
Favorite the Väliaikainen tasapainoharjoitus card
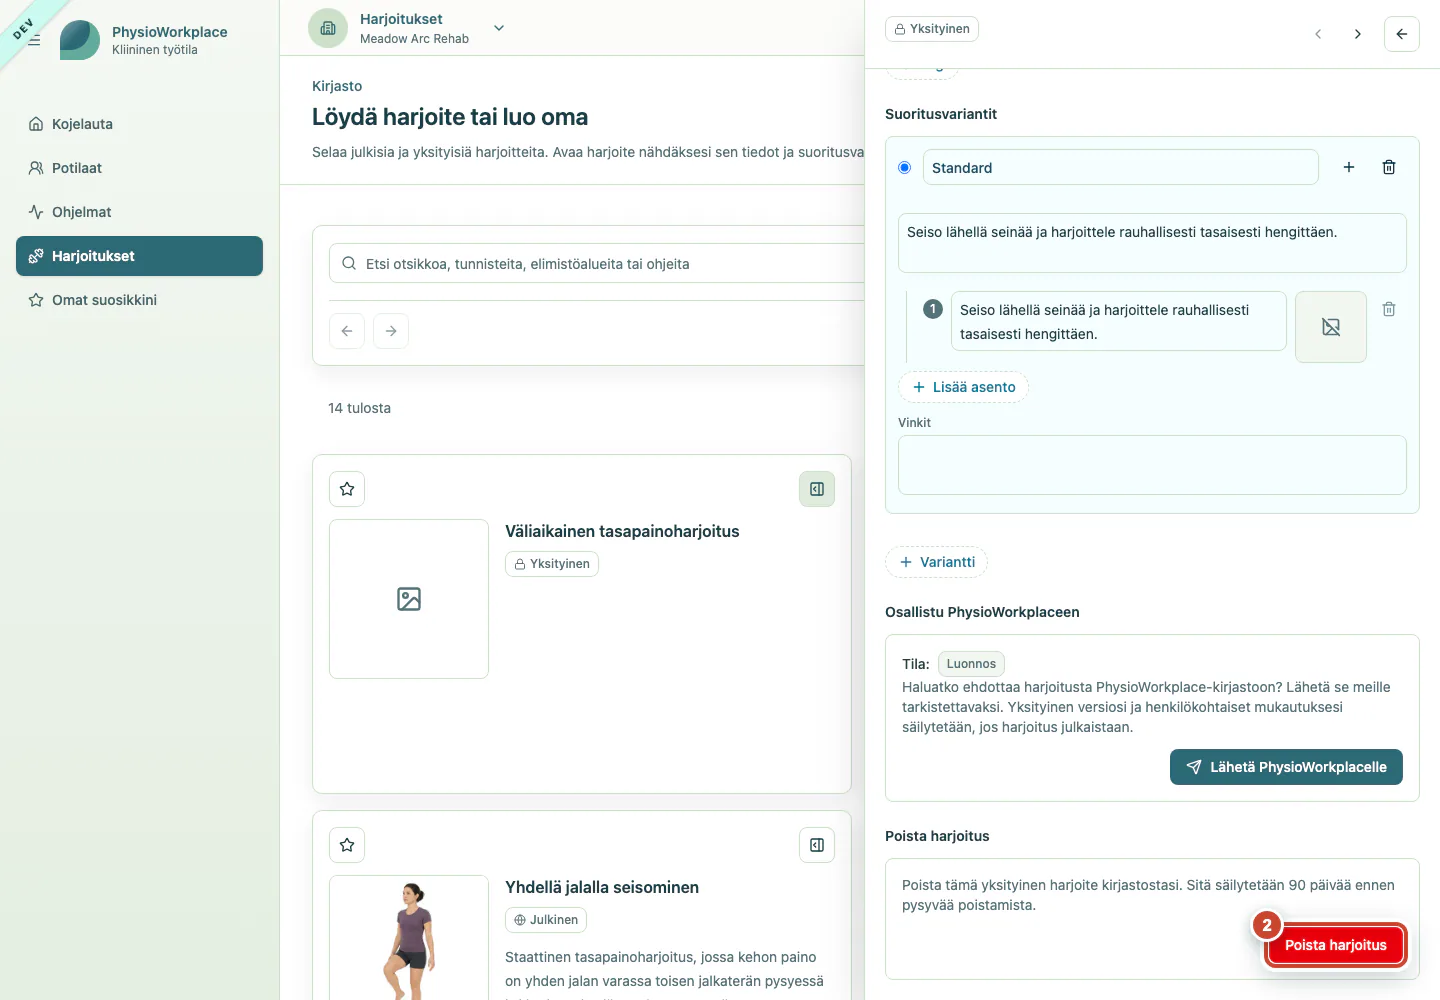(x=347, y=489)
